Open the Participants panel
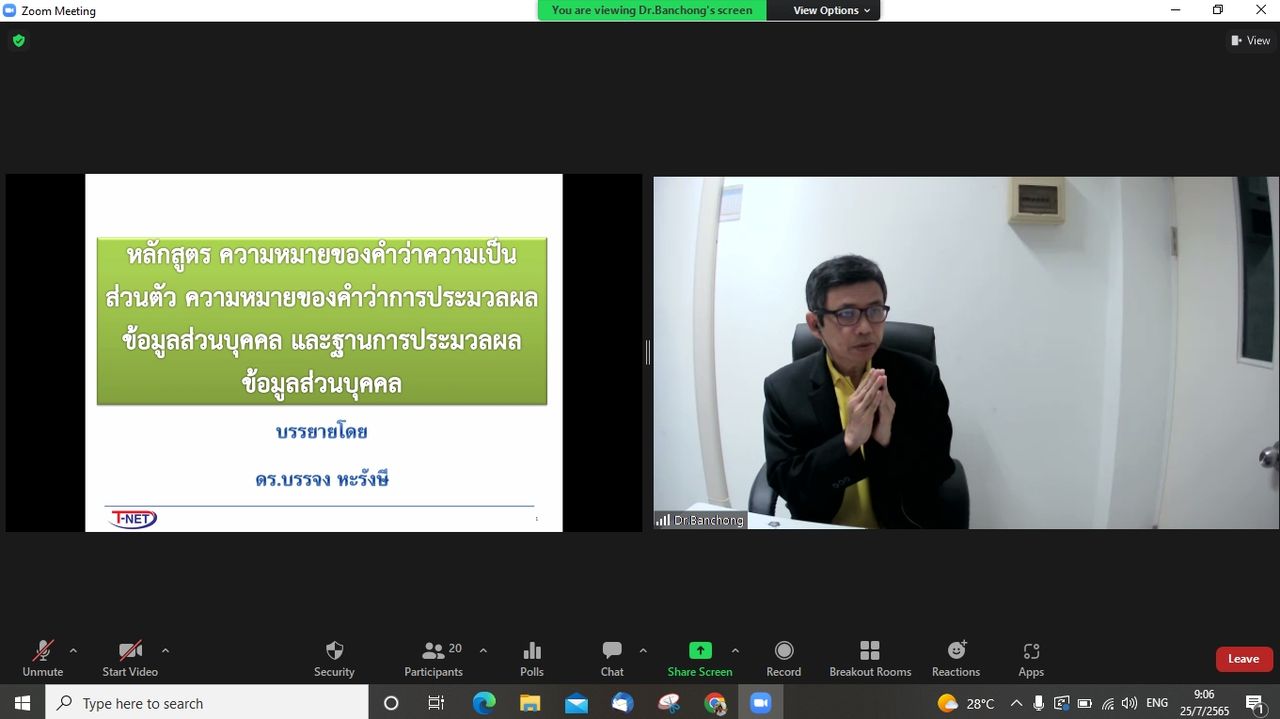The height and width of the screenshot is (719, 1280). (433, 657)
